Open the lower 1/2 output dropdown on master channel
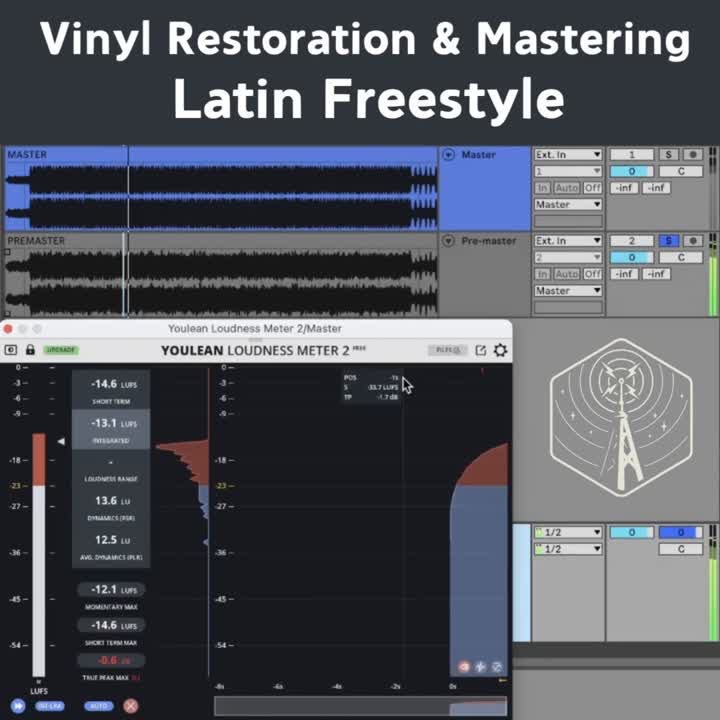Viewport: 720px width, 720px height. click(568, 549)
